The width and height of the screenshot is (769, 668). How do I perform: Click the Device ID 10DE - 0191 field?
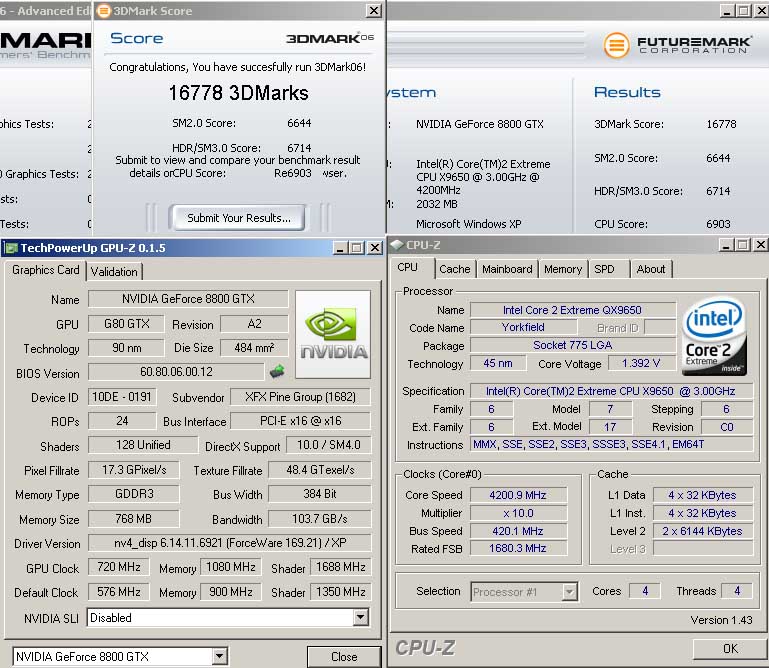coord(122,397)
